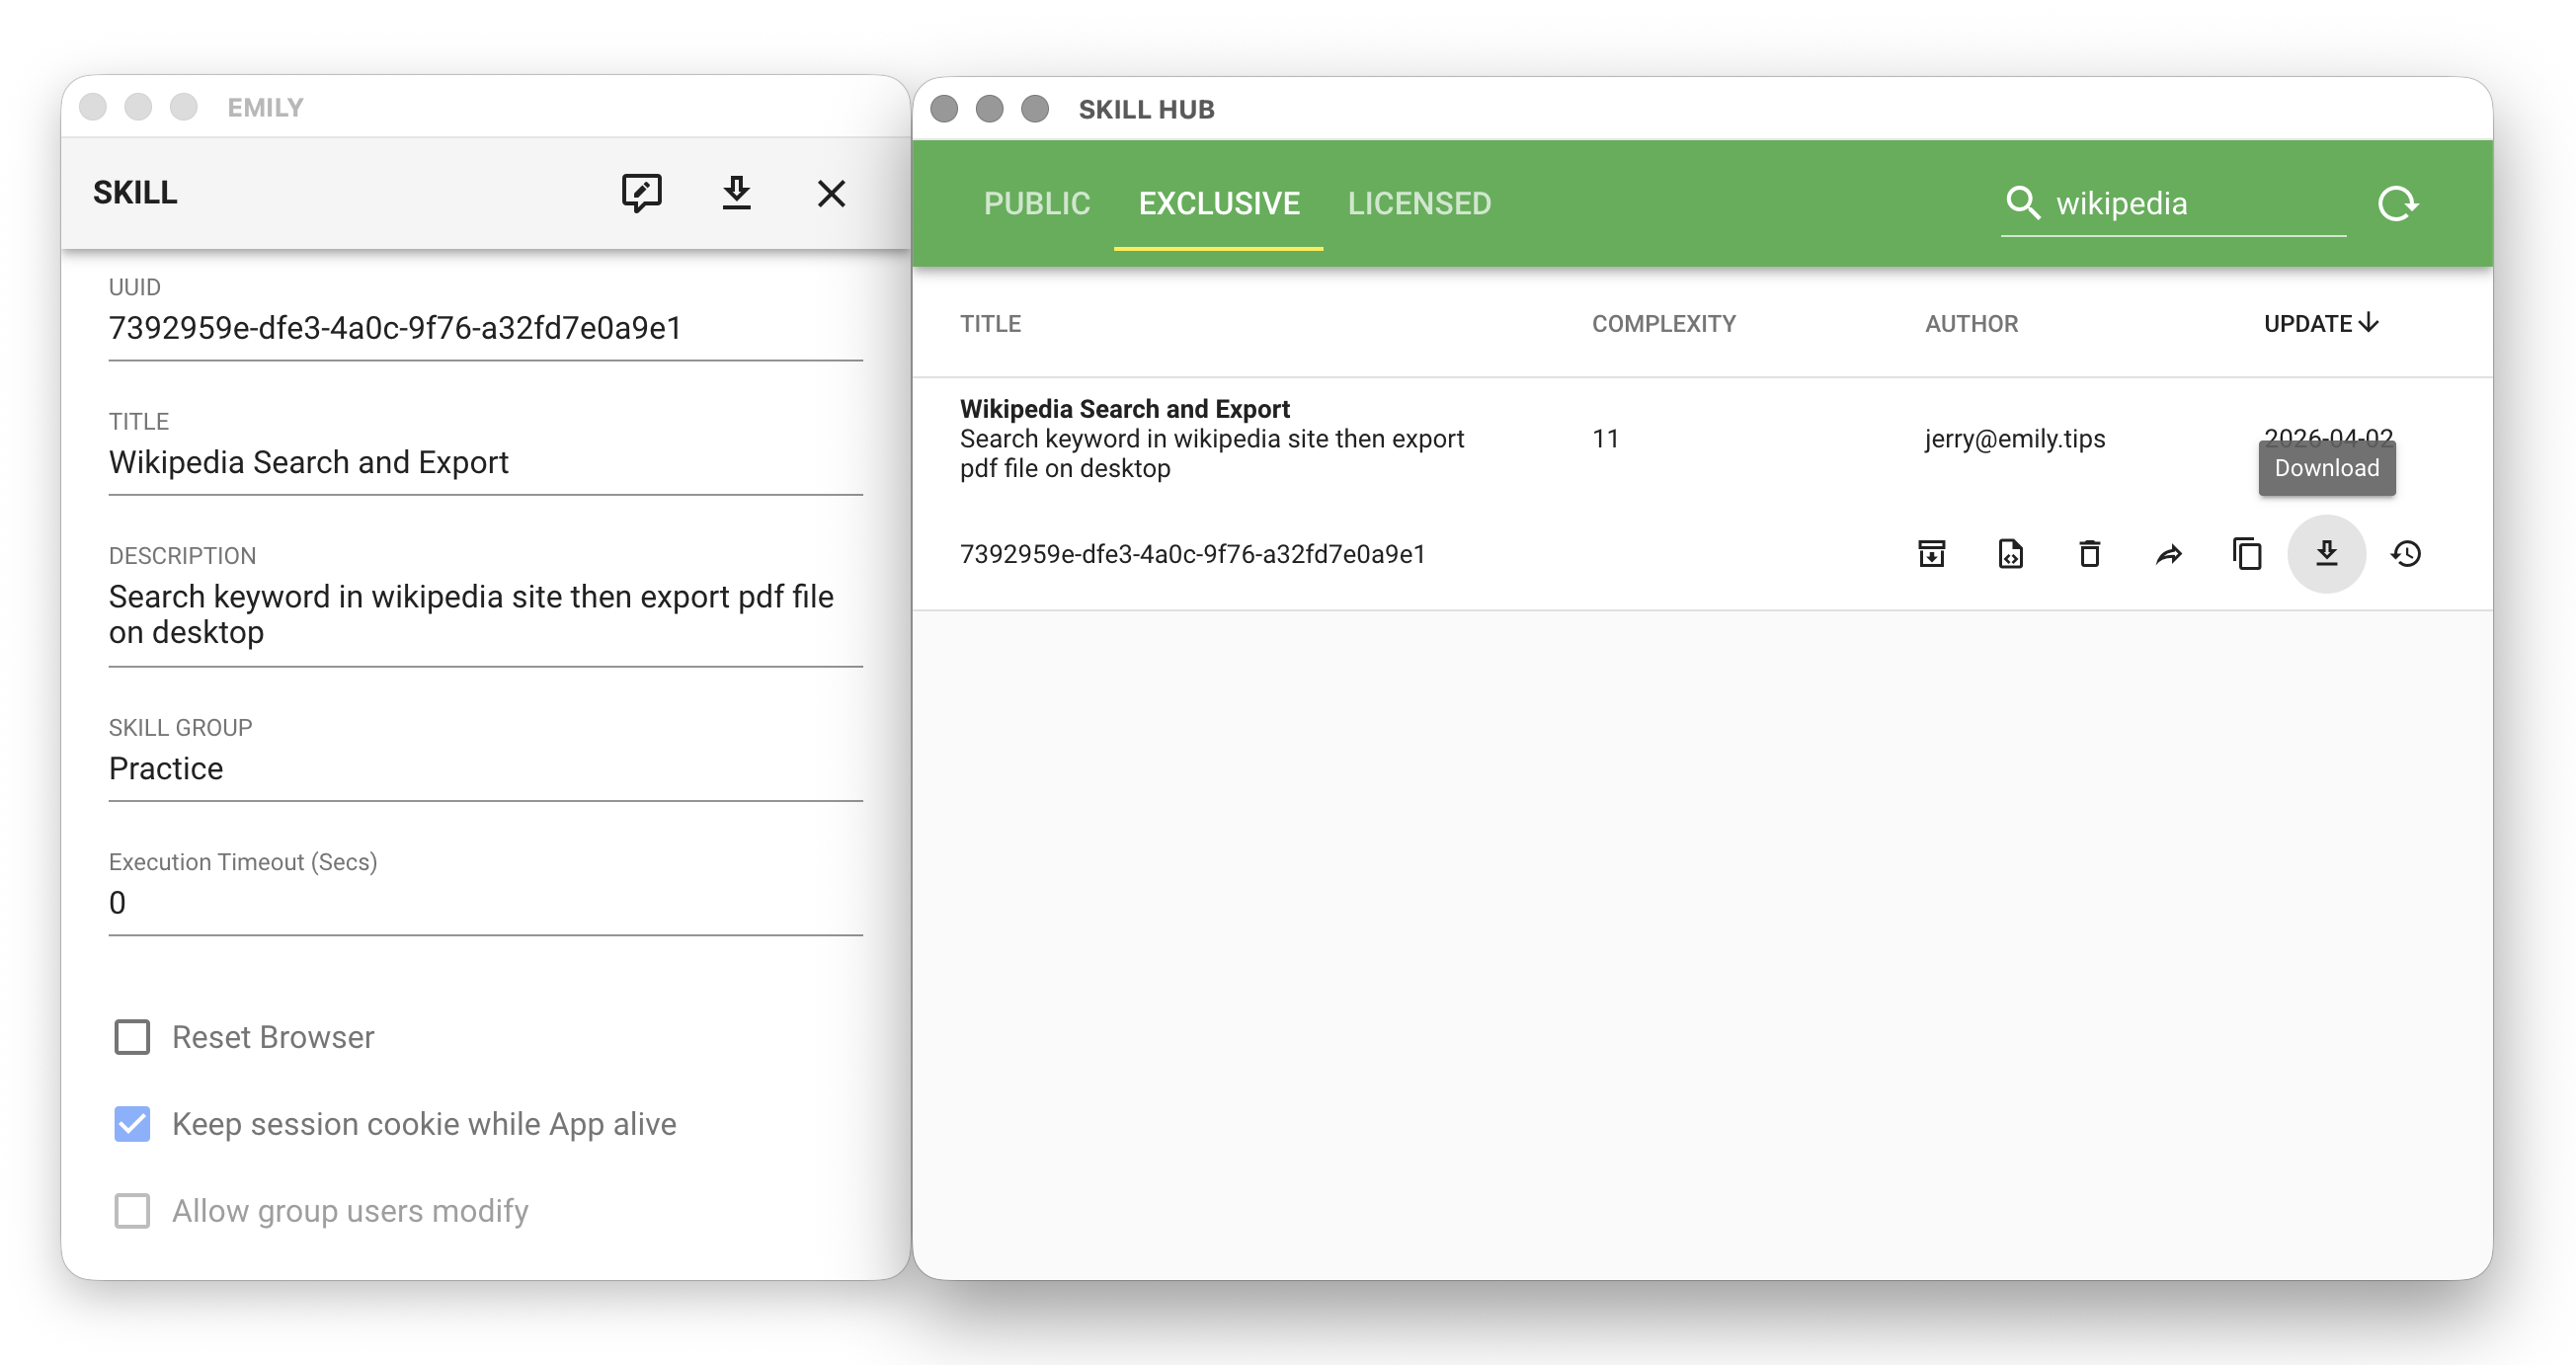This screenshot has width=2576, height=1365.
Task: Sort by the UPDATE column header
Action: pos(2319,324)
